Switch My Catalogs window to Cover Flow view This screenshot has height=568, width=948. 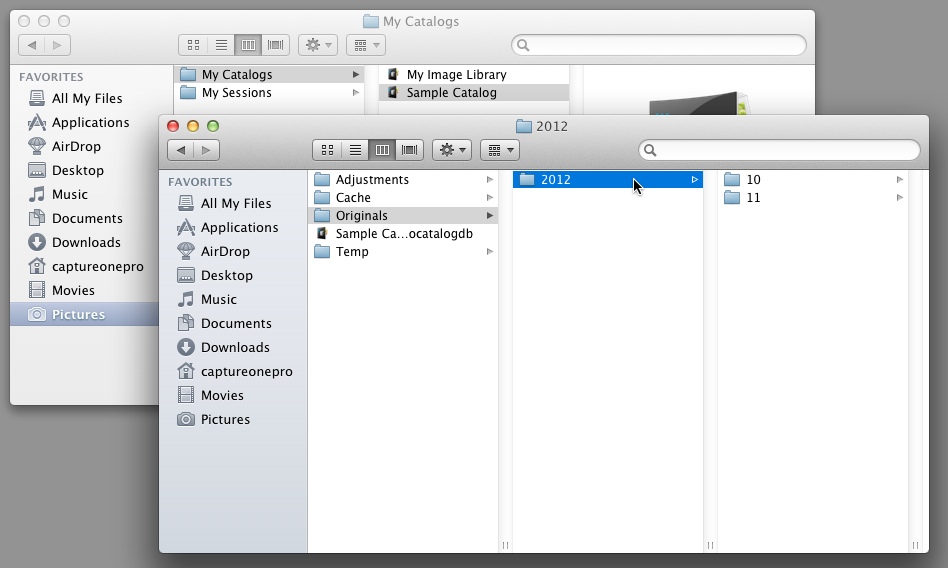276,45
